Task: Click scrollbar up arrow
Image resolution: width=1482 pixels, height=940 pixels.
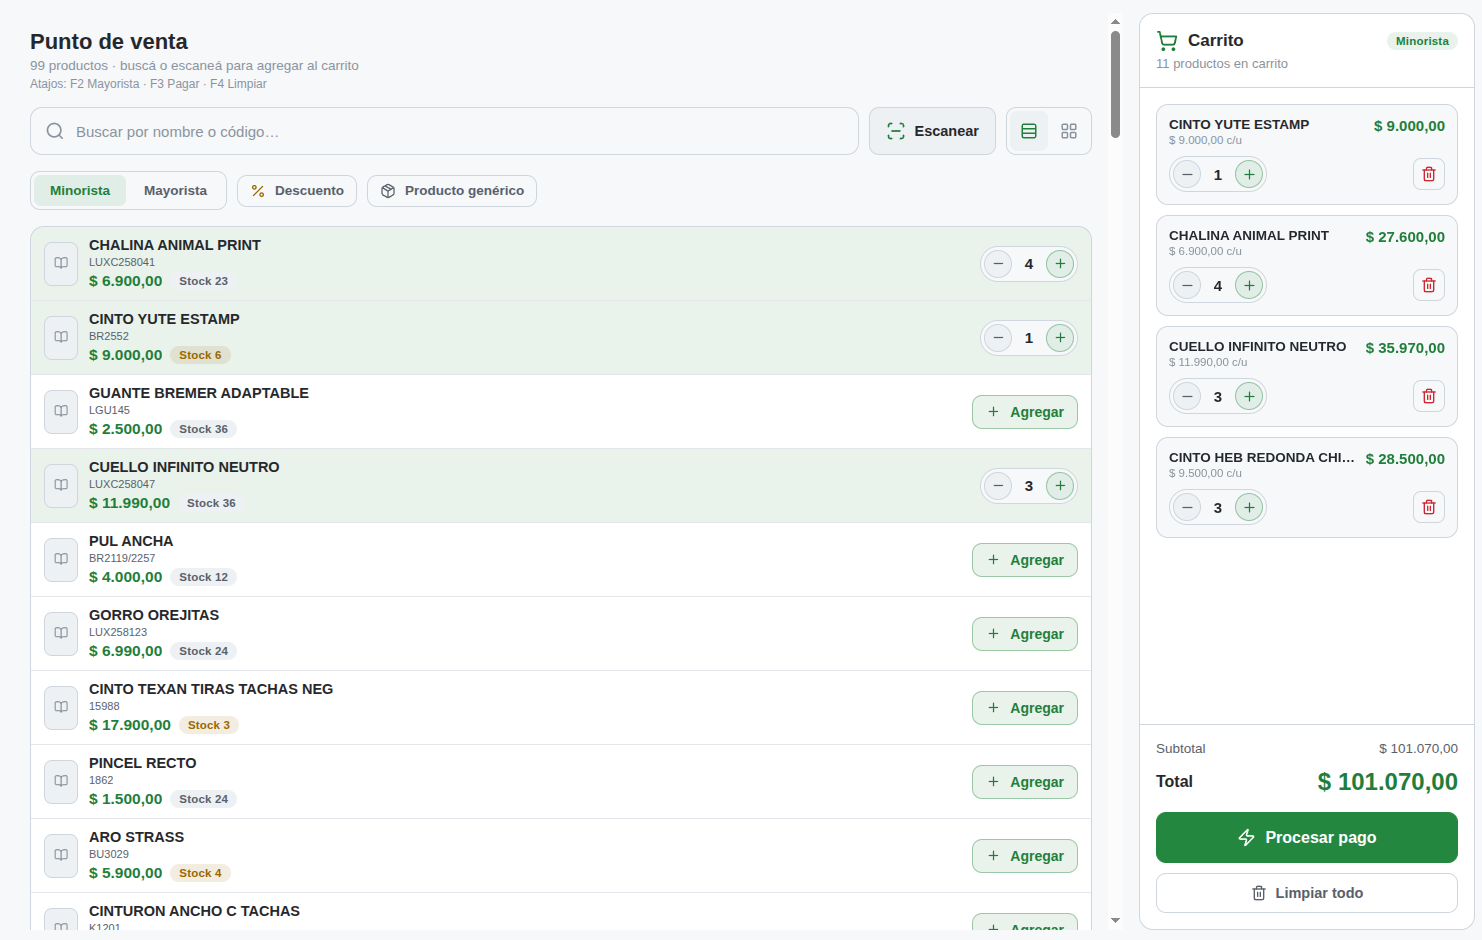Action: tap(1115, 21)
